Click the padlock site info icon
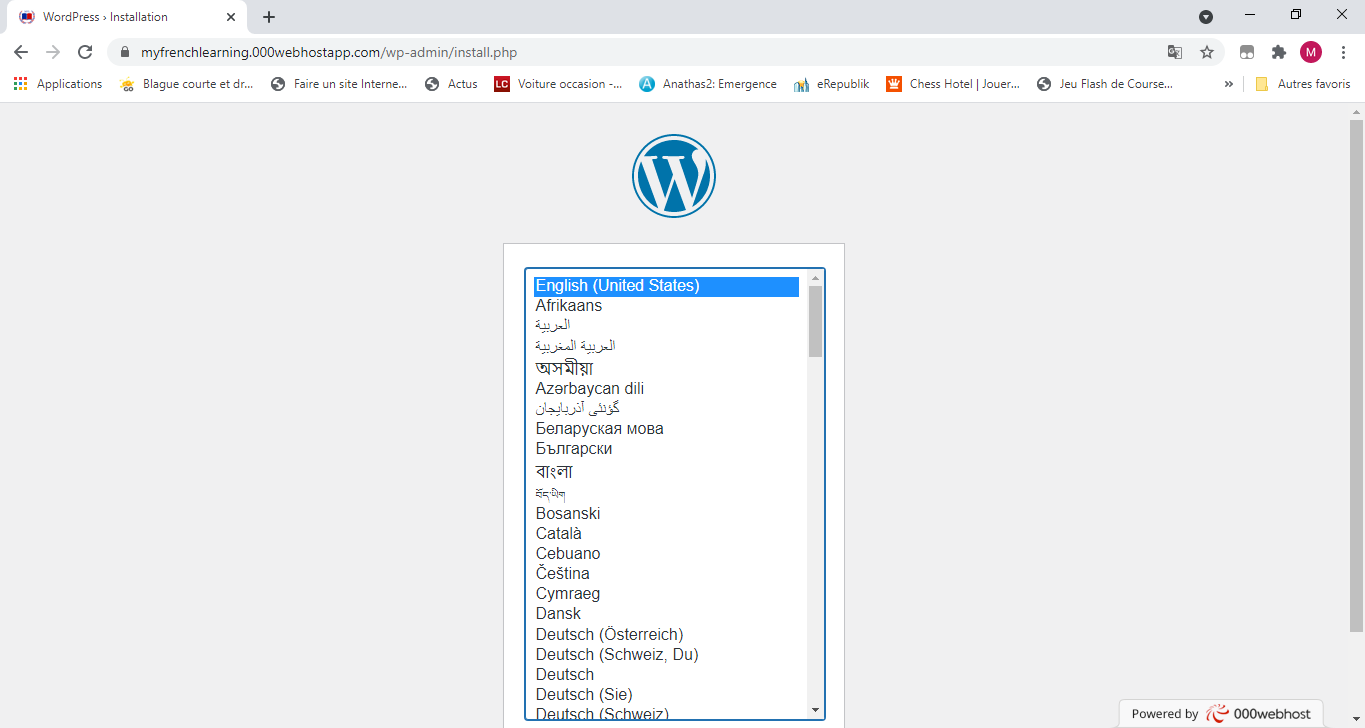The image size is (1365, 728). tap(125, 52)
